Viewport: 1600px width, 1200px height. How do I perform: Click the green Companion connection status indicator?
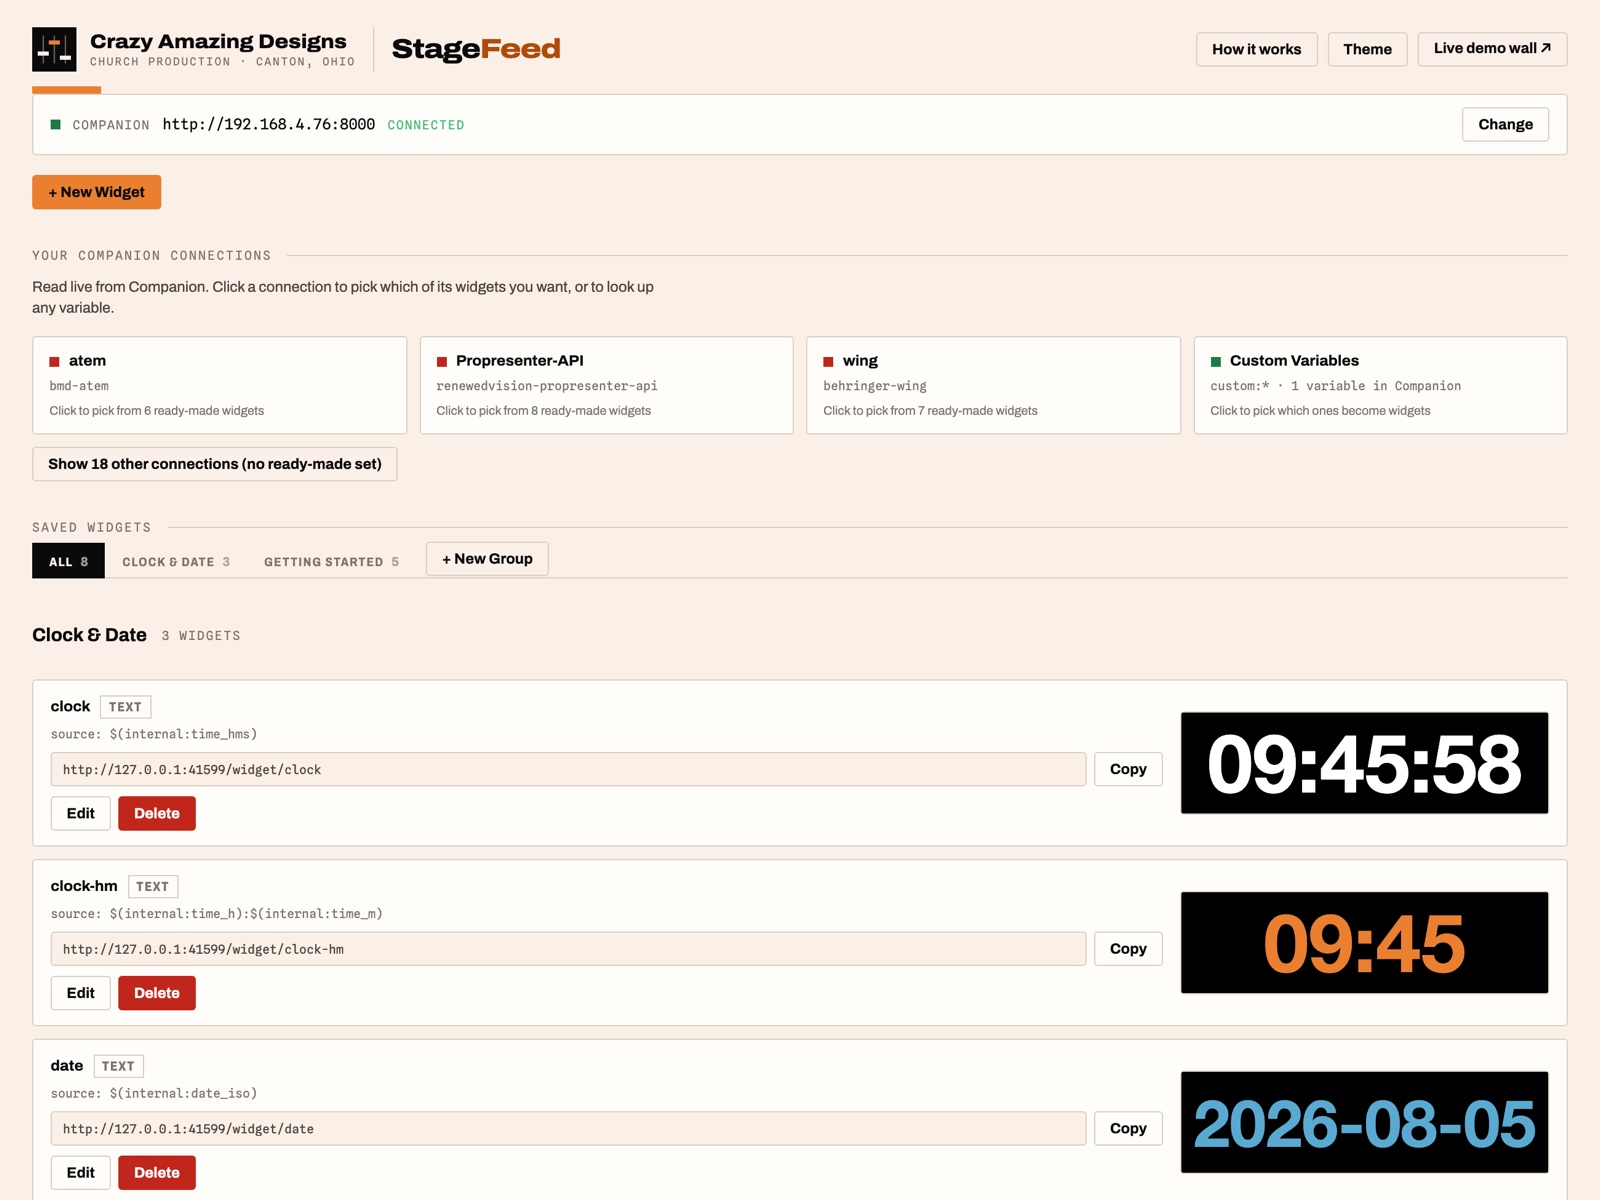pos(56,125)
